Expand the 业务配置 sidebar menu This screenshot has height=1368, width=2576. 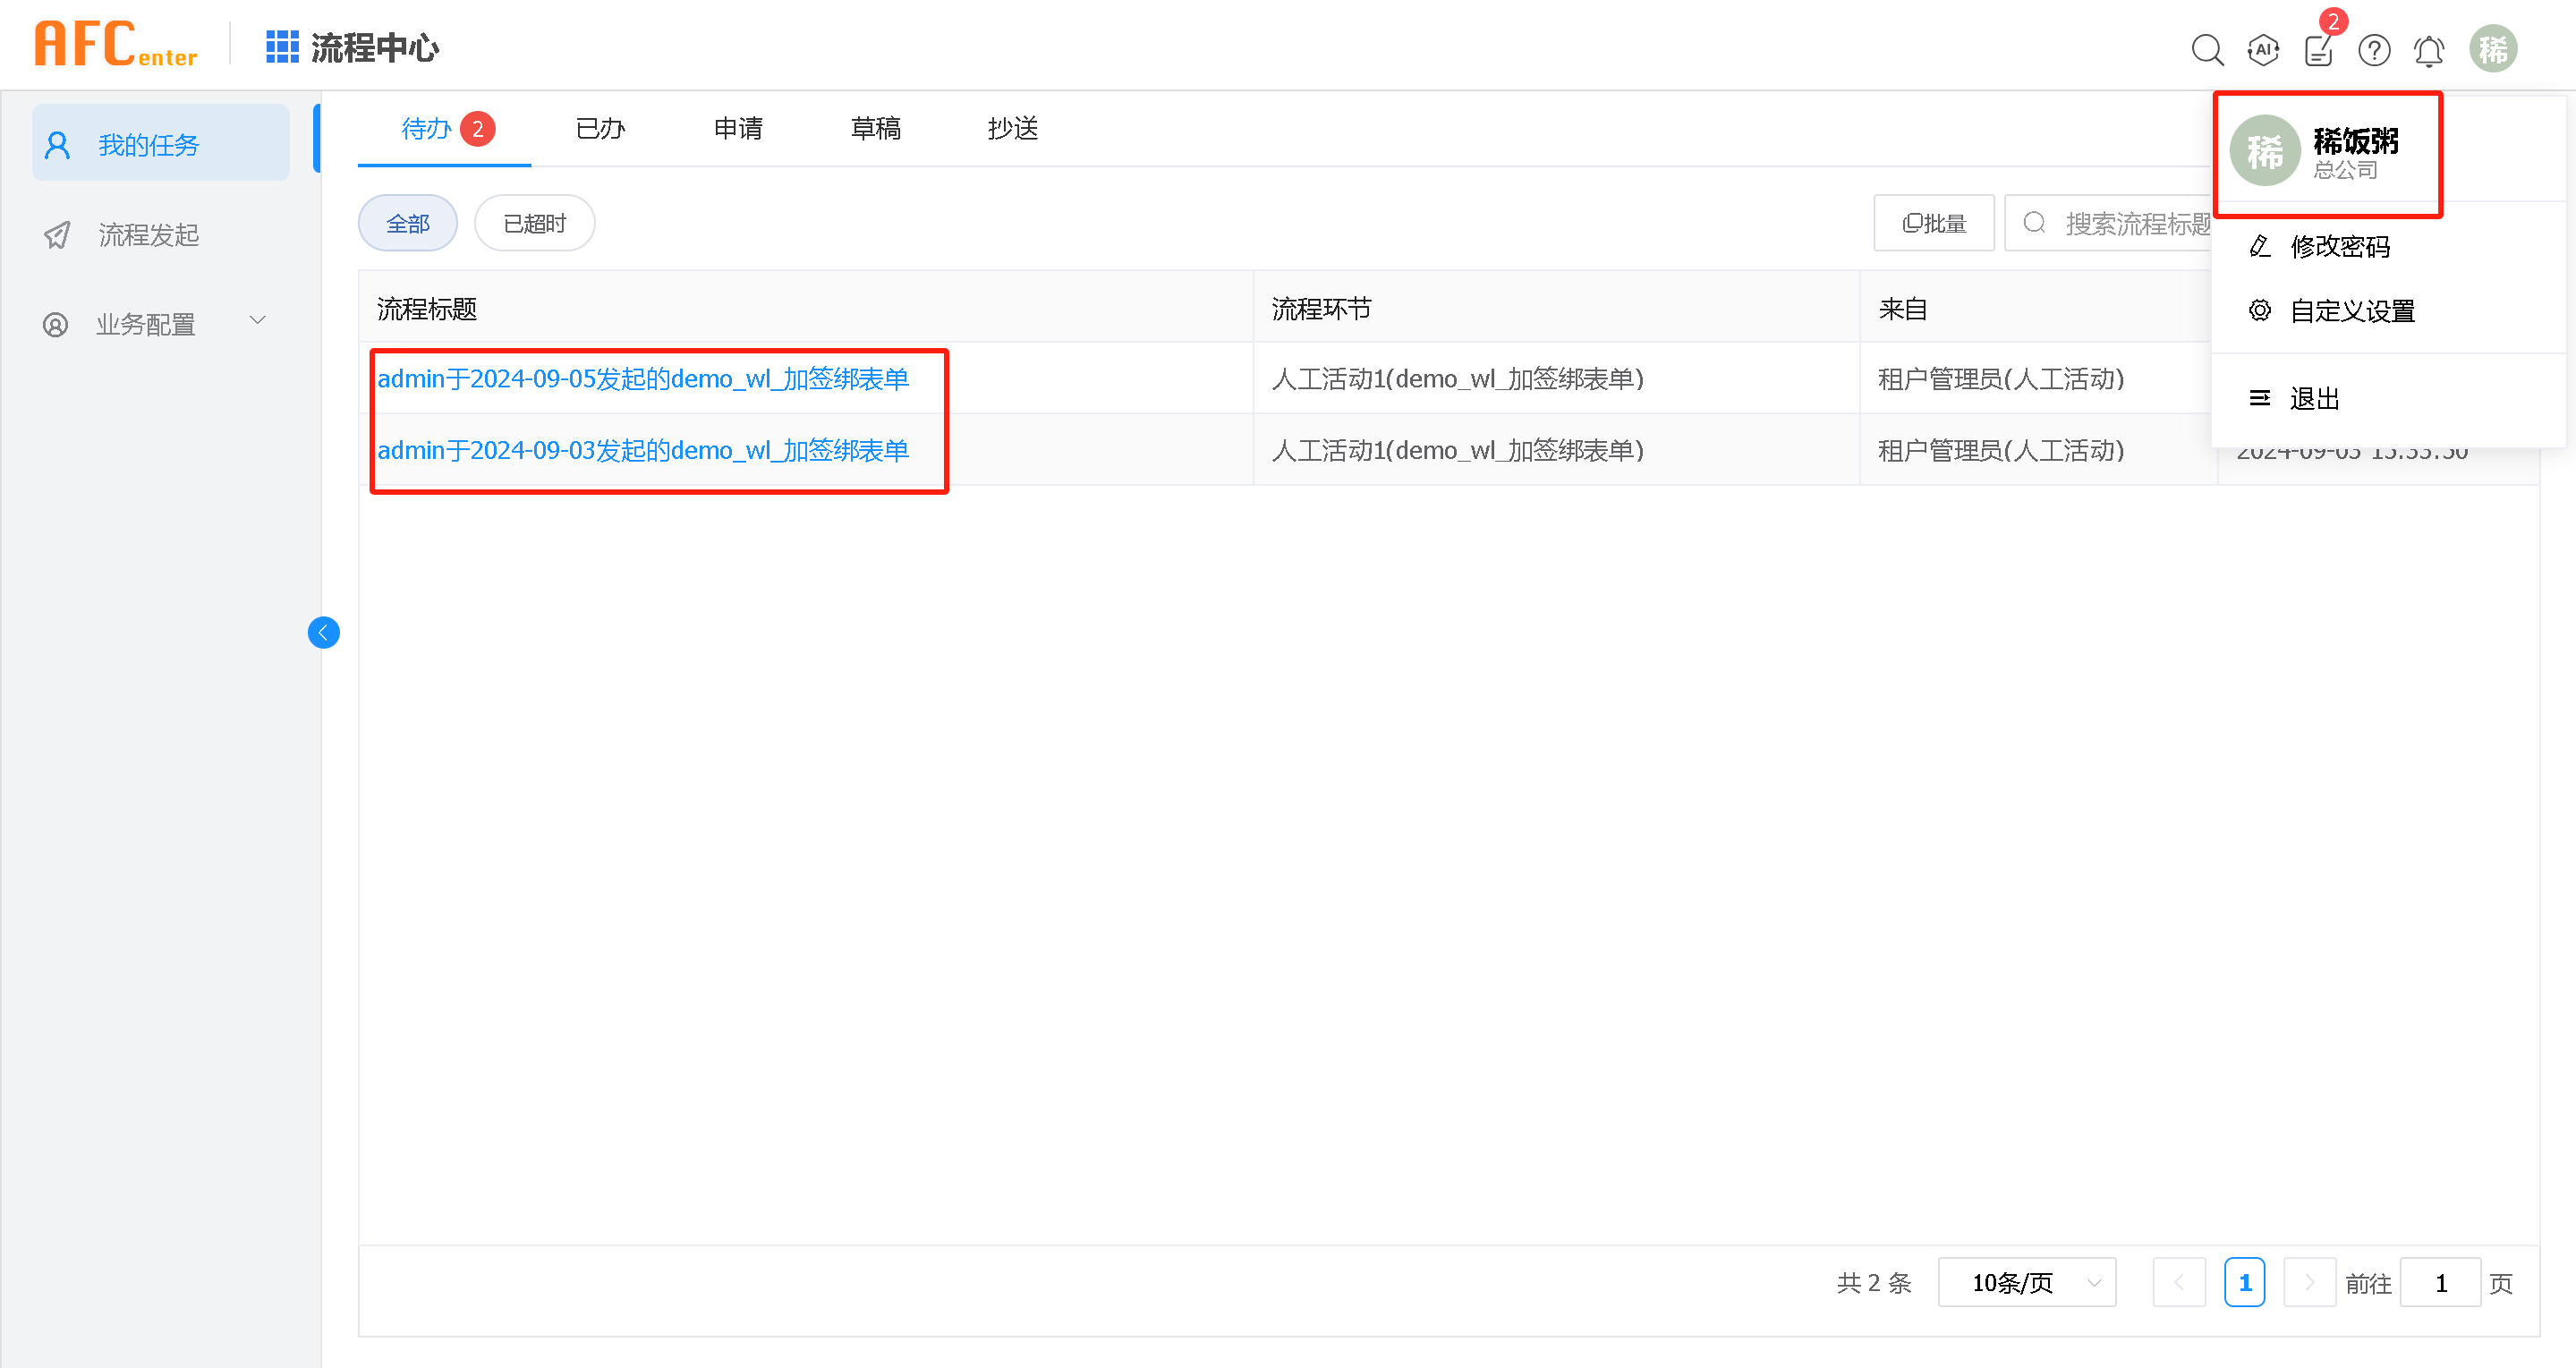(x=160, y=324)
